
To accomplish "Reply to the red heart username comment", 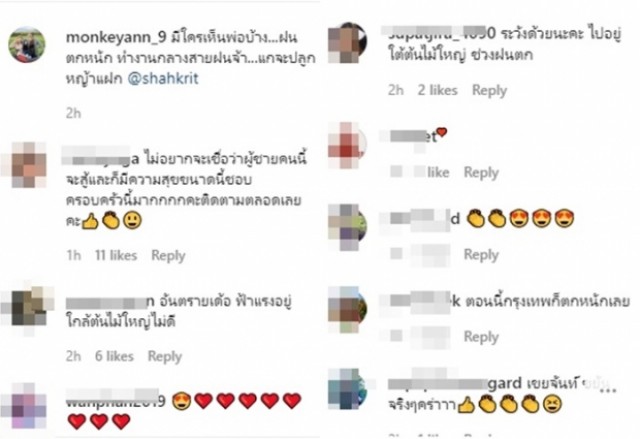I will [x=481, y=173].
